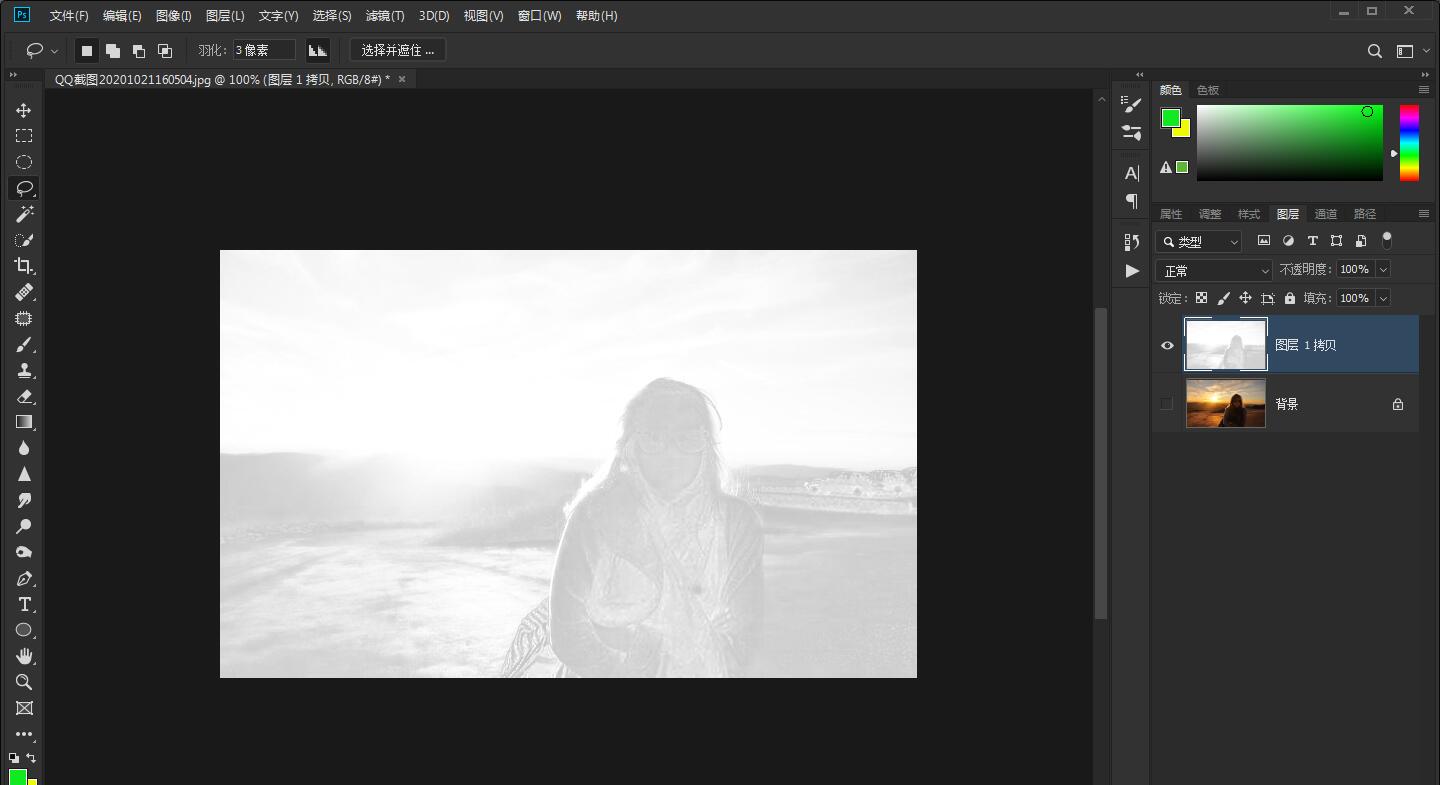The width and height of the screenshot is (1440, 785).
Task: Select the 背景 layer thumbnail
Action: point(1226,404)
